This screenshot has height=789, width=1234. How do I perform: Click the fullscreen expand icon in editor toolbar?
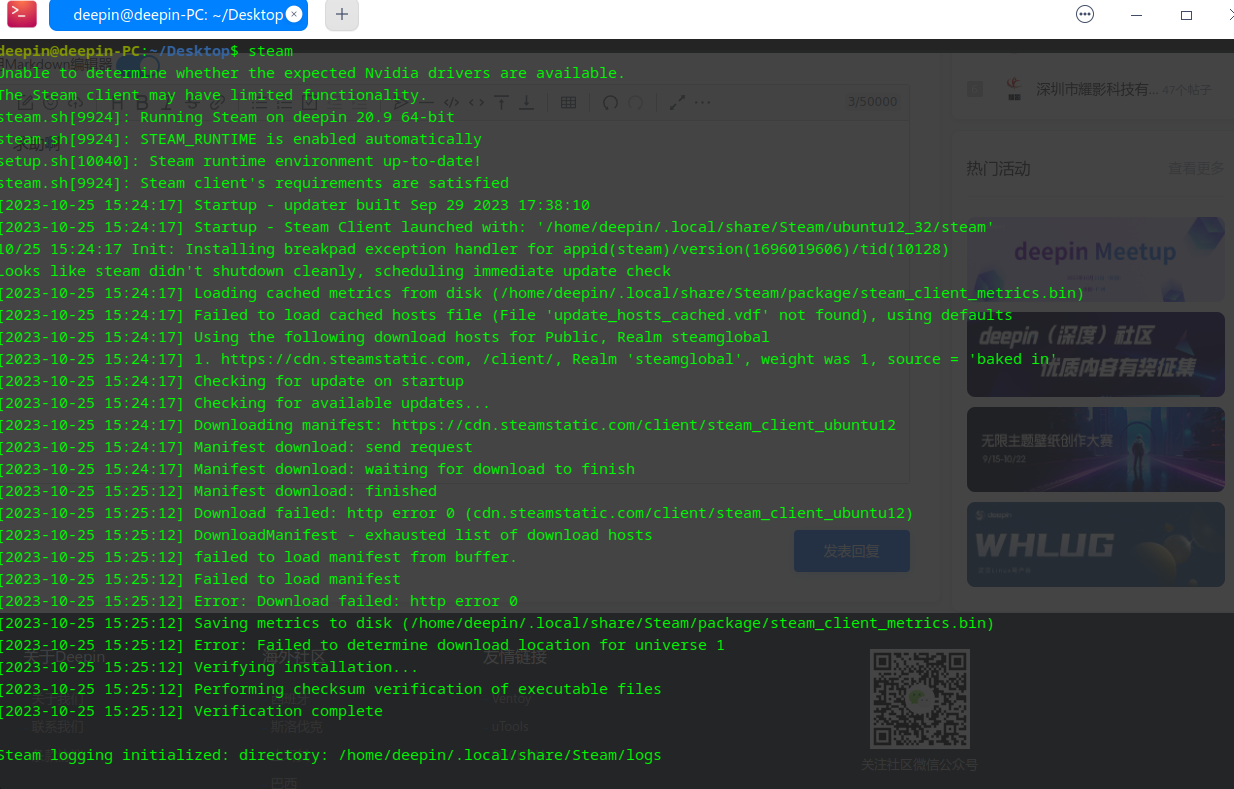[677, 102]
